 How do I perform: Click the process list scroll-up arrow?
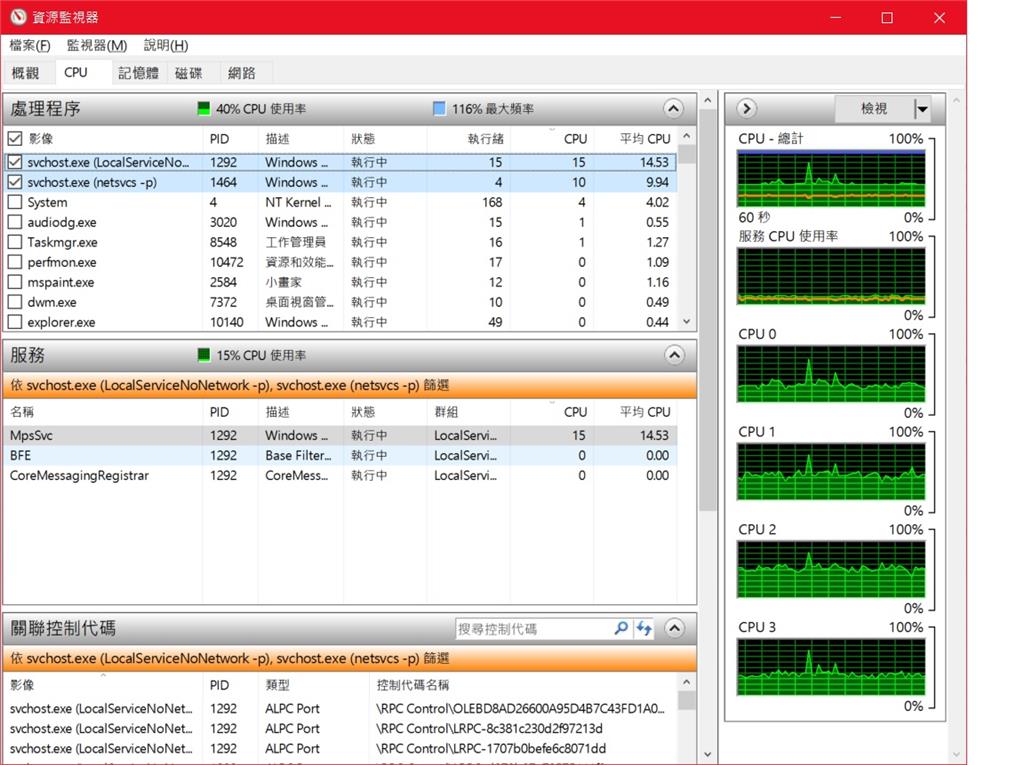tap(686, 136)
